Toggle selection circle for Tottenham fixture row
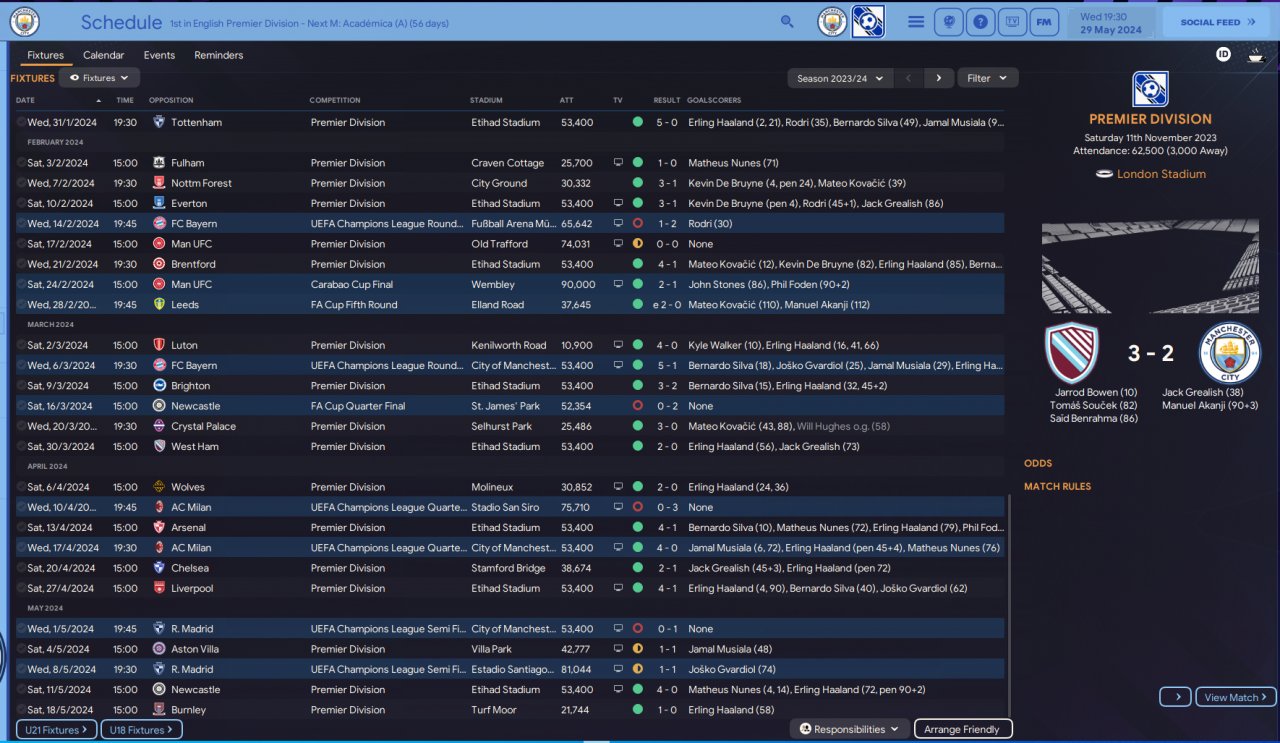The image size is (1280, 743). click(21, 122)
